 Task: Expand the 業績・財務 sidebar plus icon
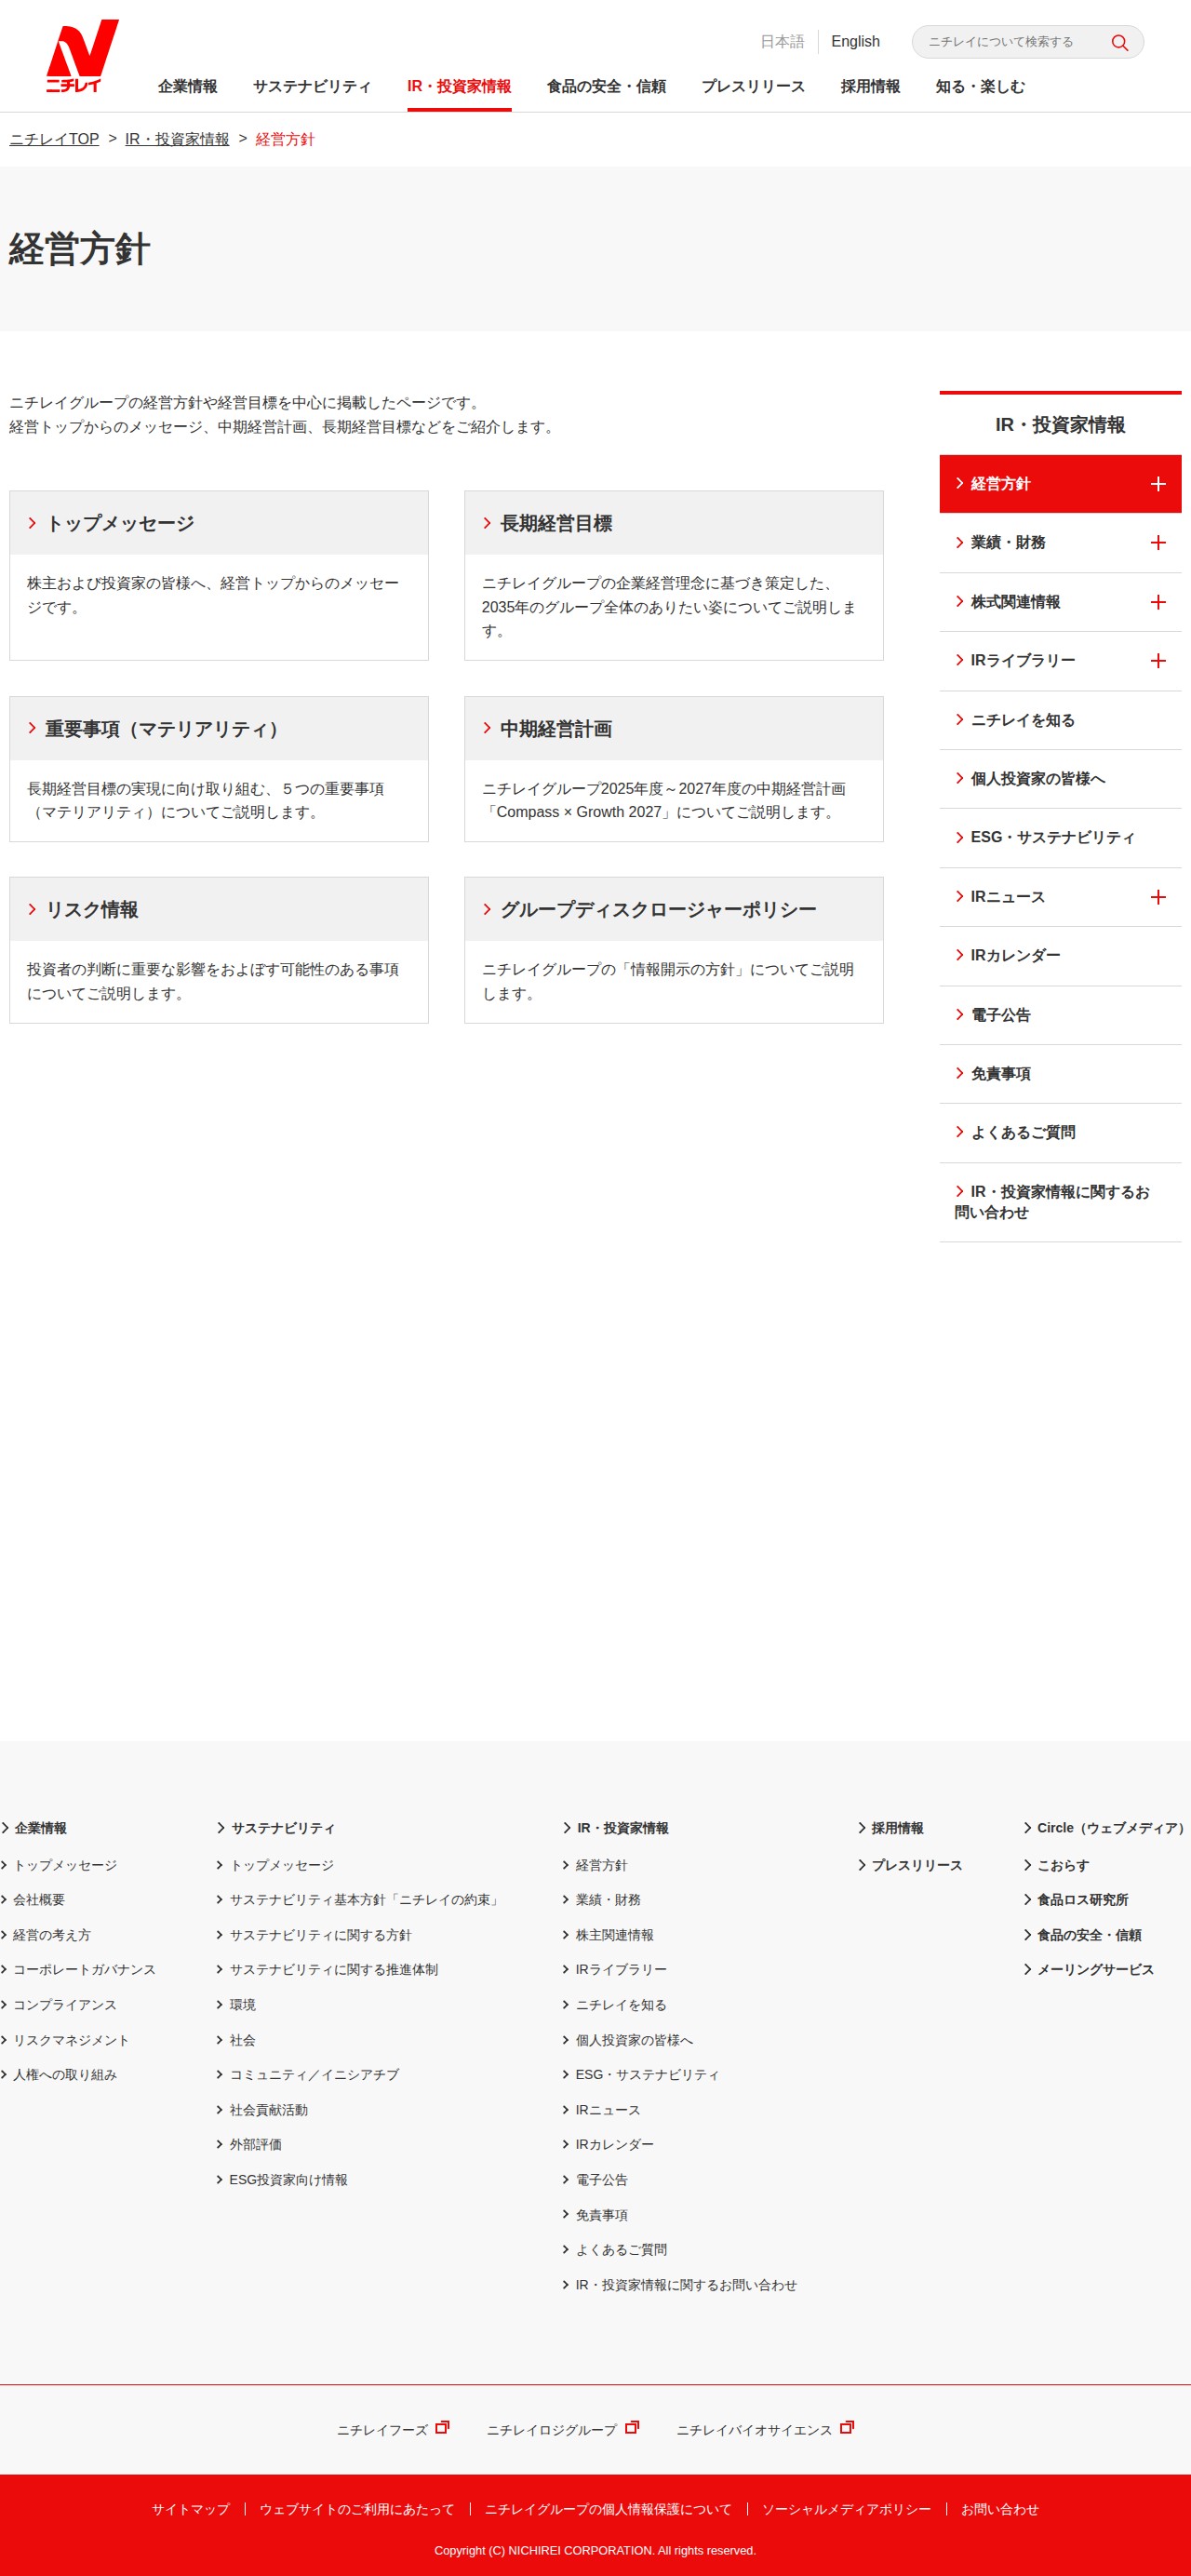click(1157, 543)
